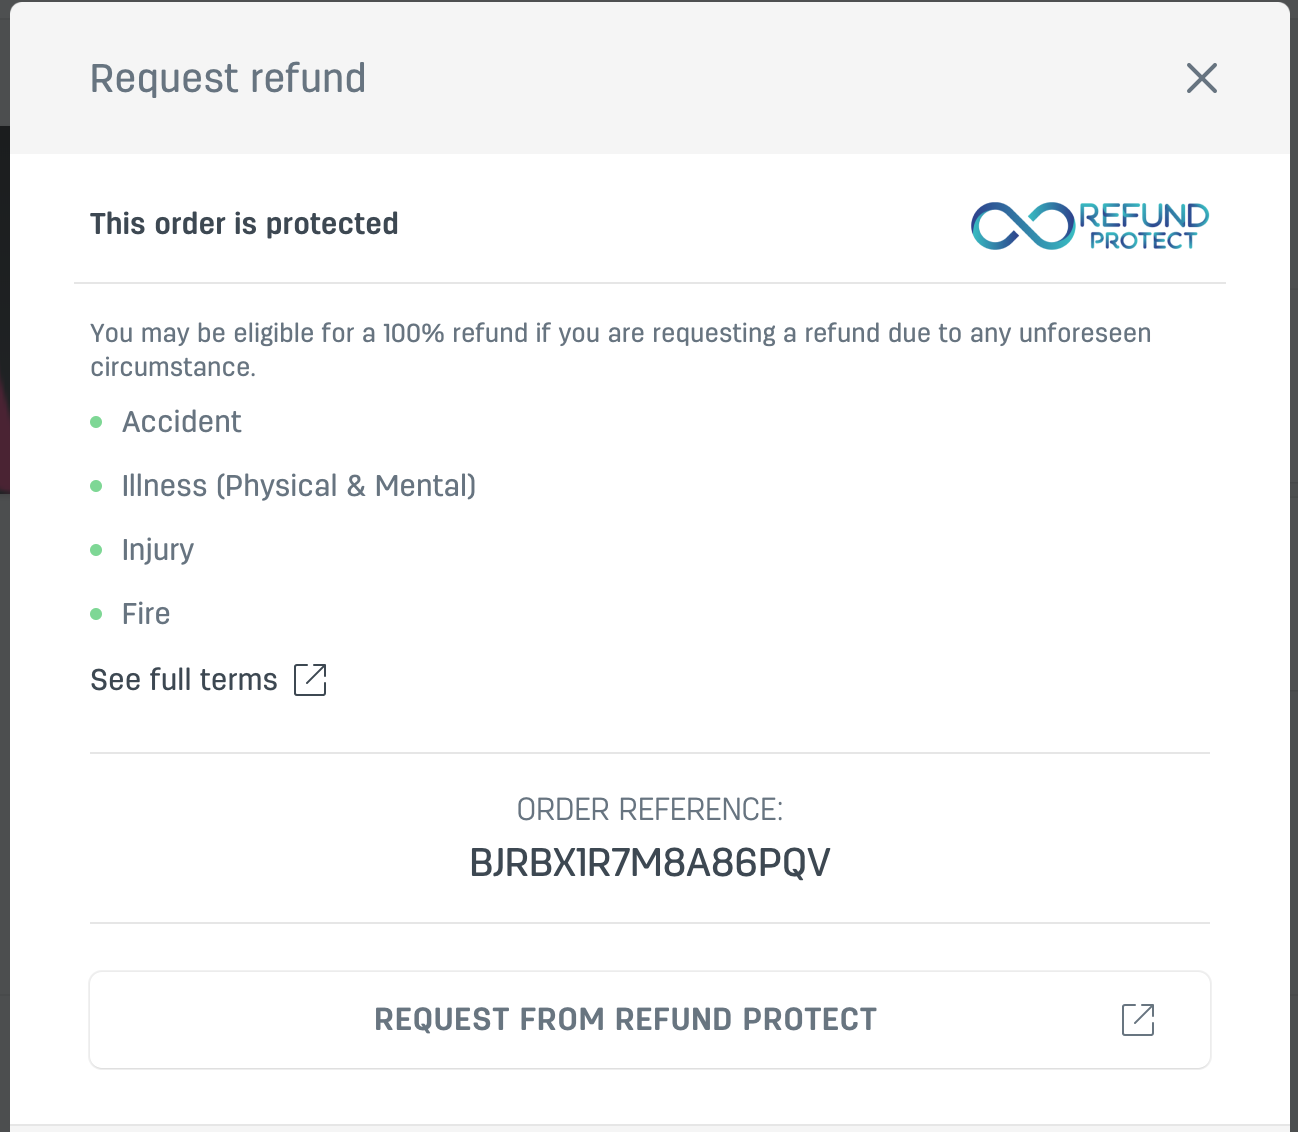Select the Injury list item
The image size is (1298, 1132).
coord(158,550)
